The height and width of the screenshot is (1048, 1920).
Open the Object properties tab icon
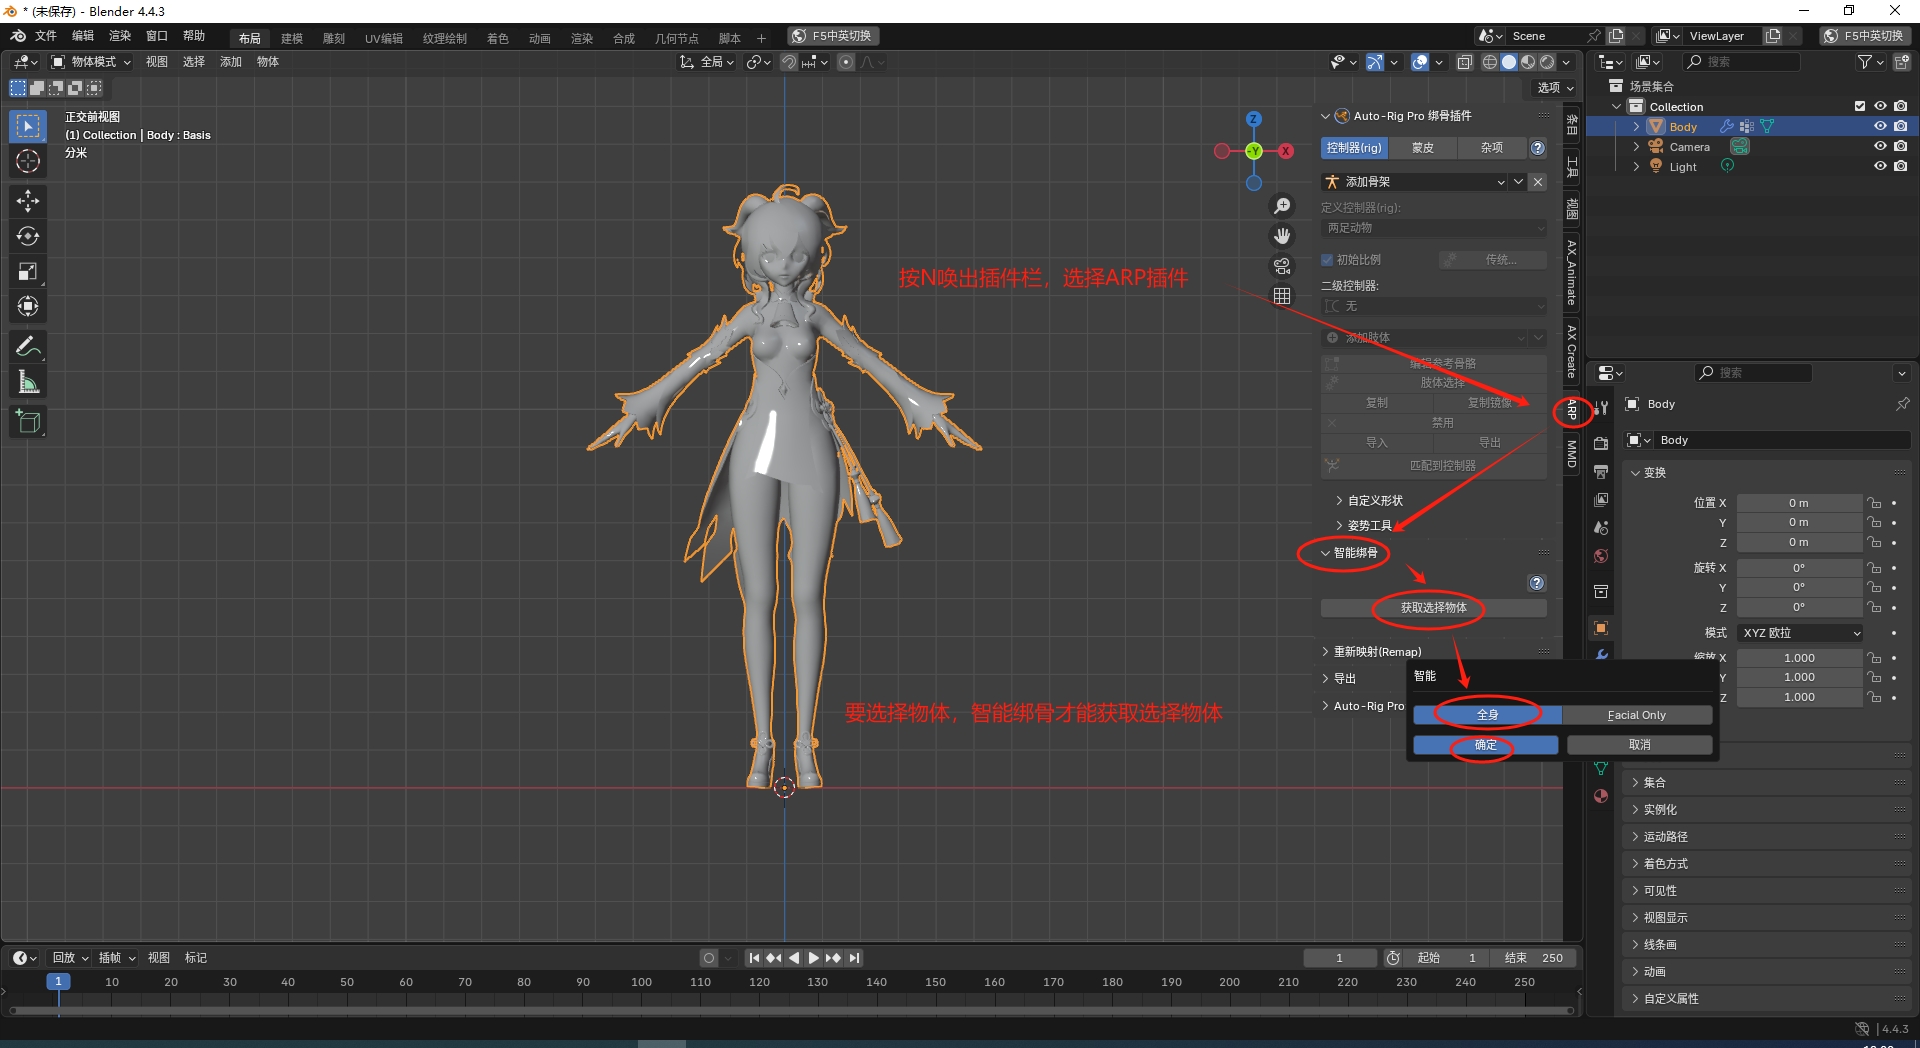tap(1601, 628)
